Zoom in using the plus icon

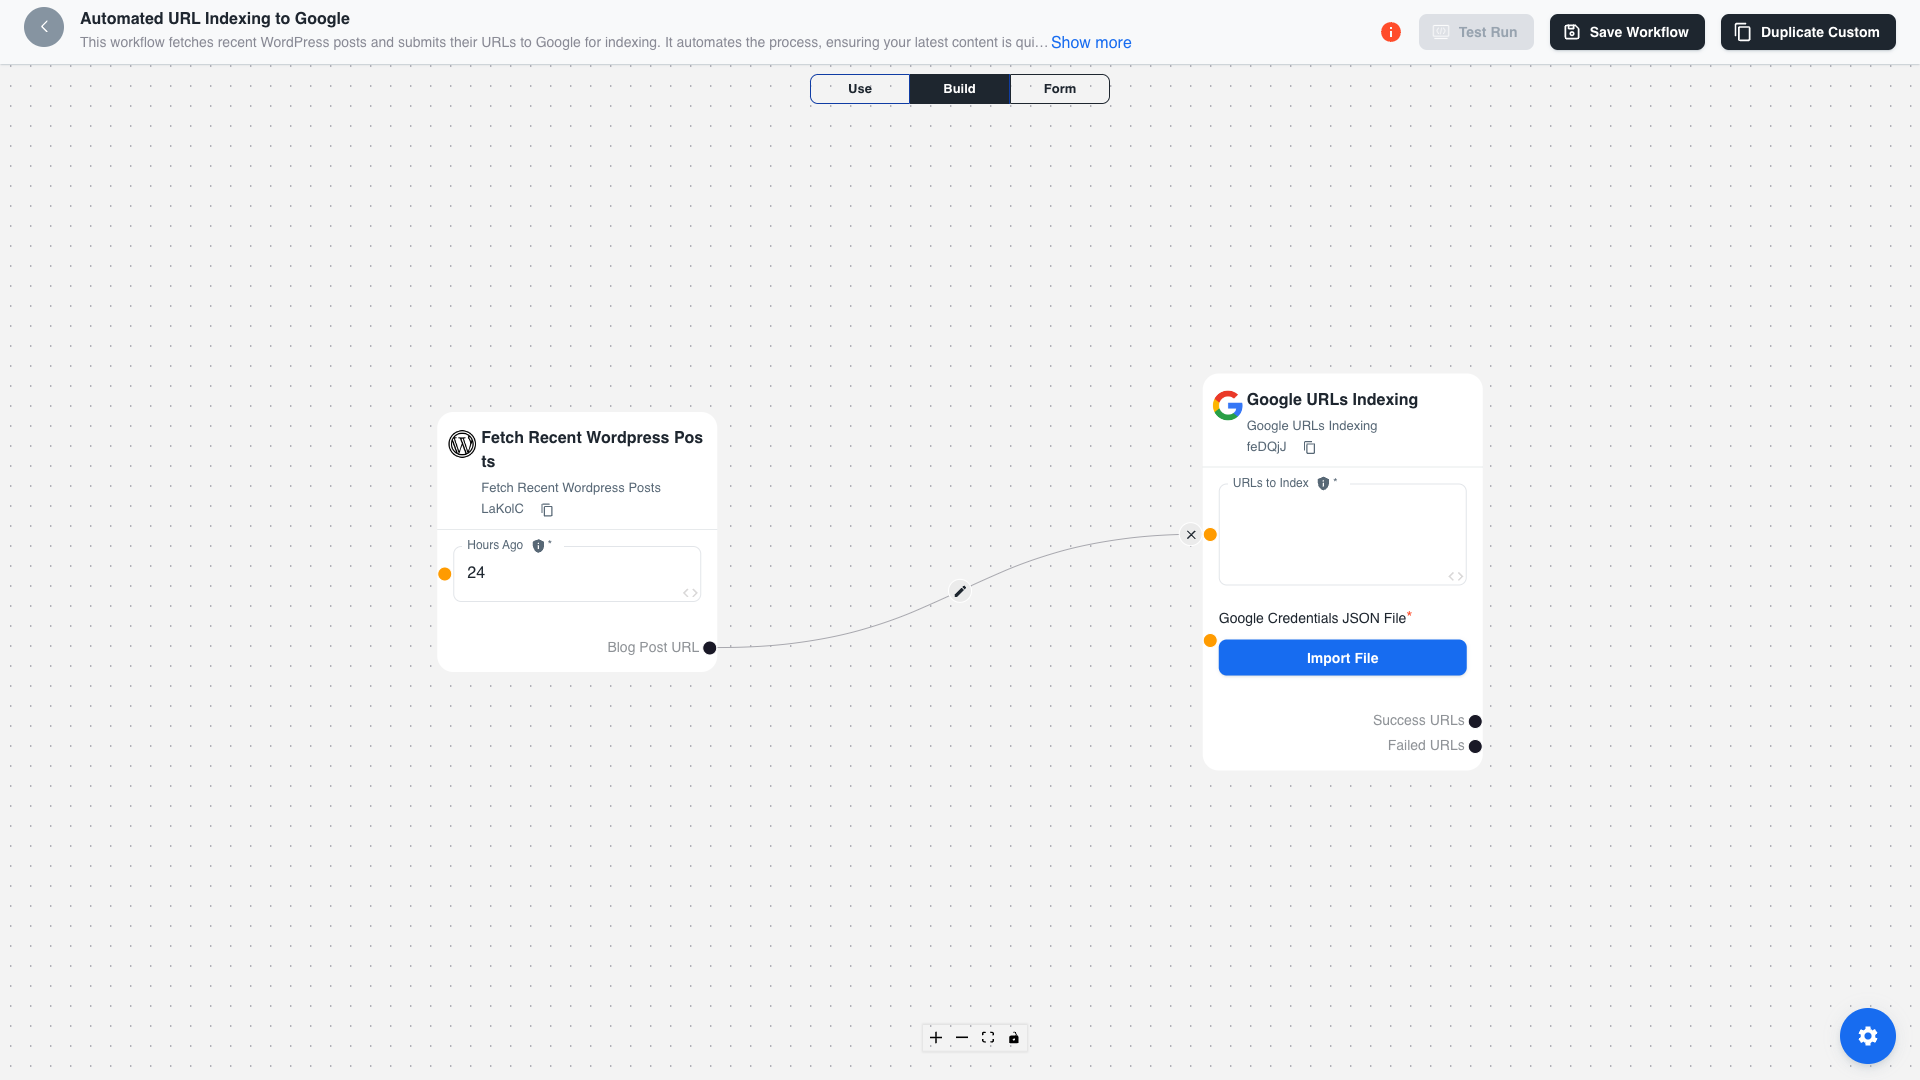(x=936, y=1038)
